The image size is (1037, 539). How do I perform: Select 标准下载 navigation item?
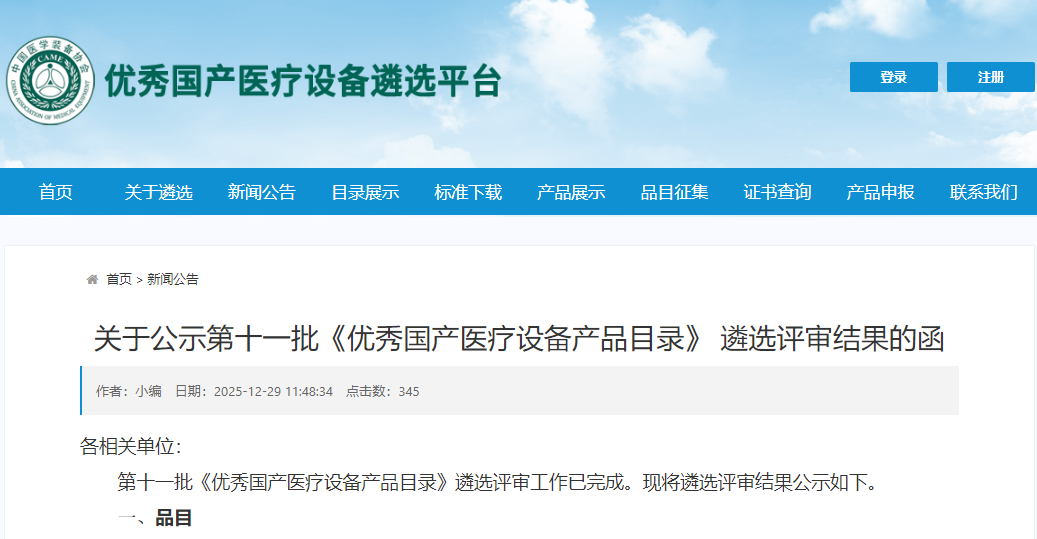point(468,192)
